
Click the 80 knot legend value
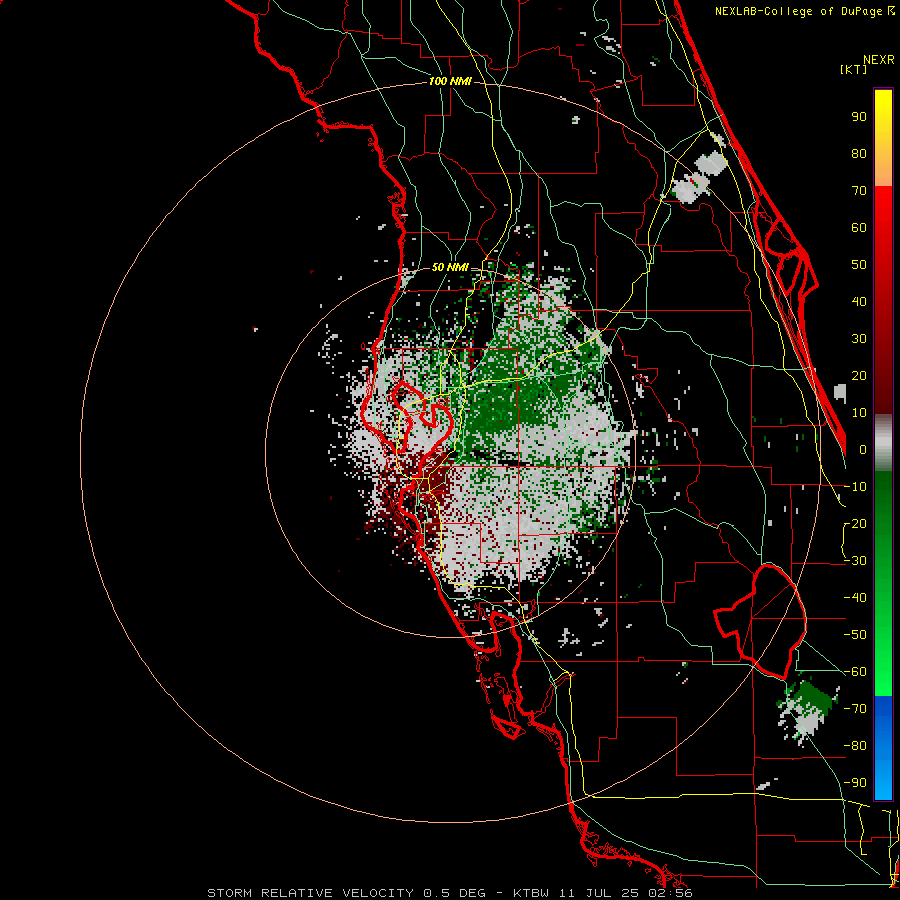pyautogui.click(x=859, y=154)
